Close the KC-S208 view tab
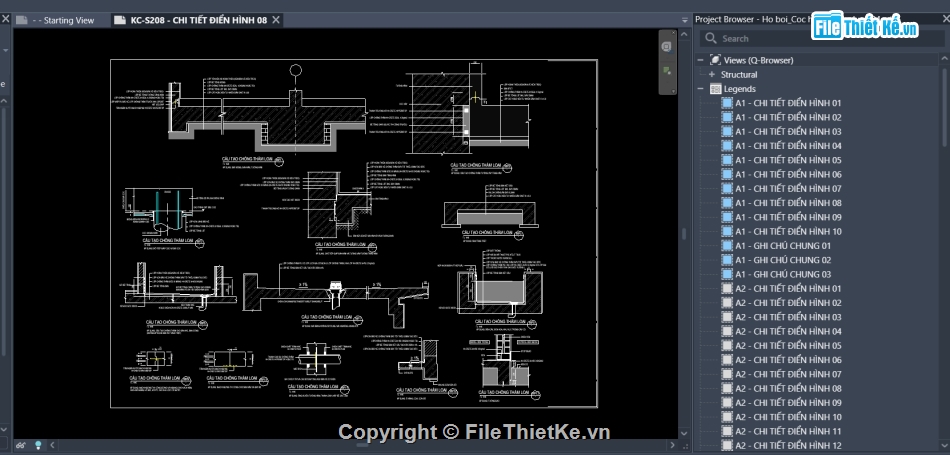Screen dimensions: 950x455 pos(276,20)
